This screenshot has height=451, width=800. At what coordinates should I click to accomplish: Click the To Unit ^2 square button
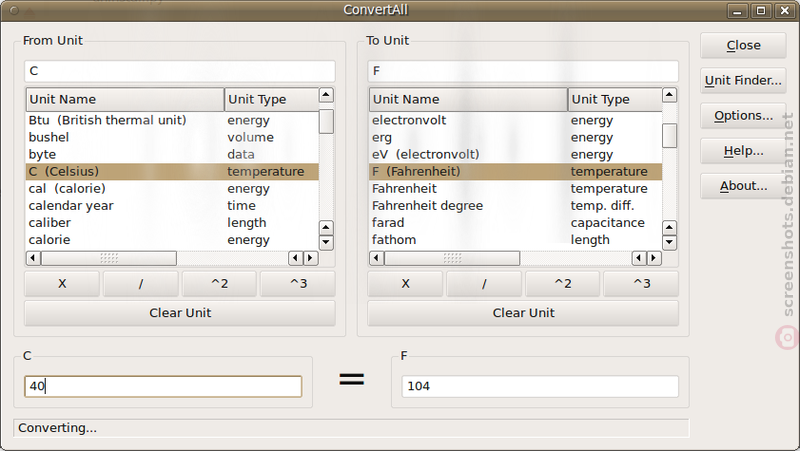coord(563,284)
